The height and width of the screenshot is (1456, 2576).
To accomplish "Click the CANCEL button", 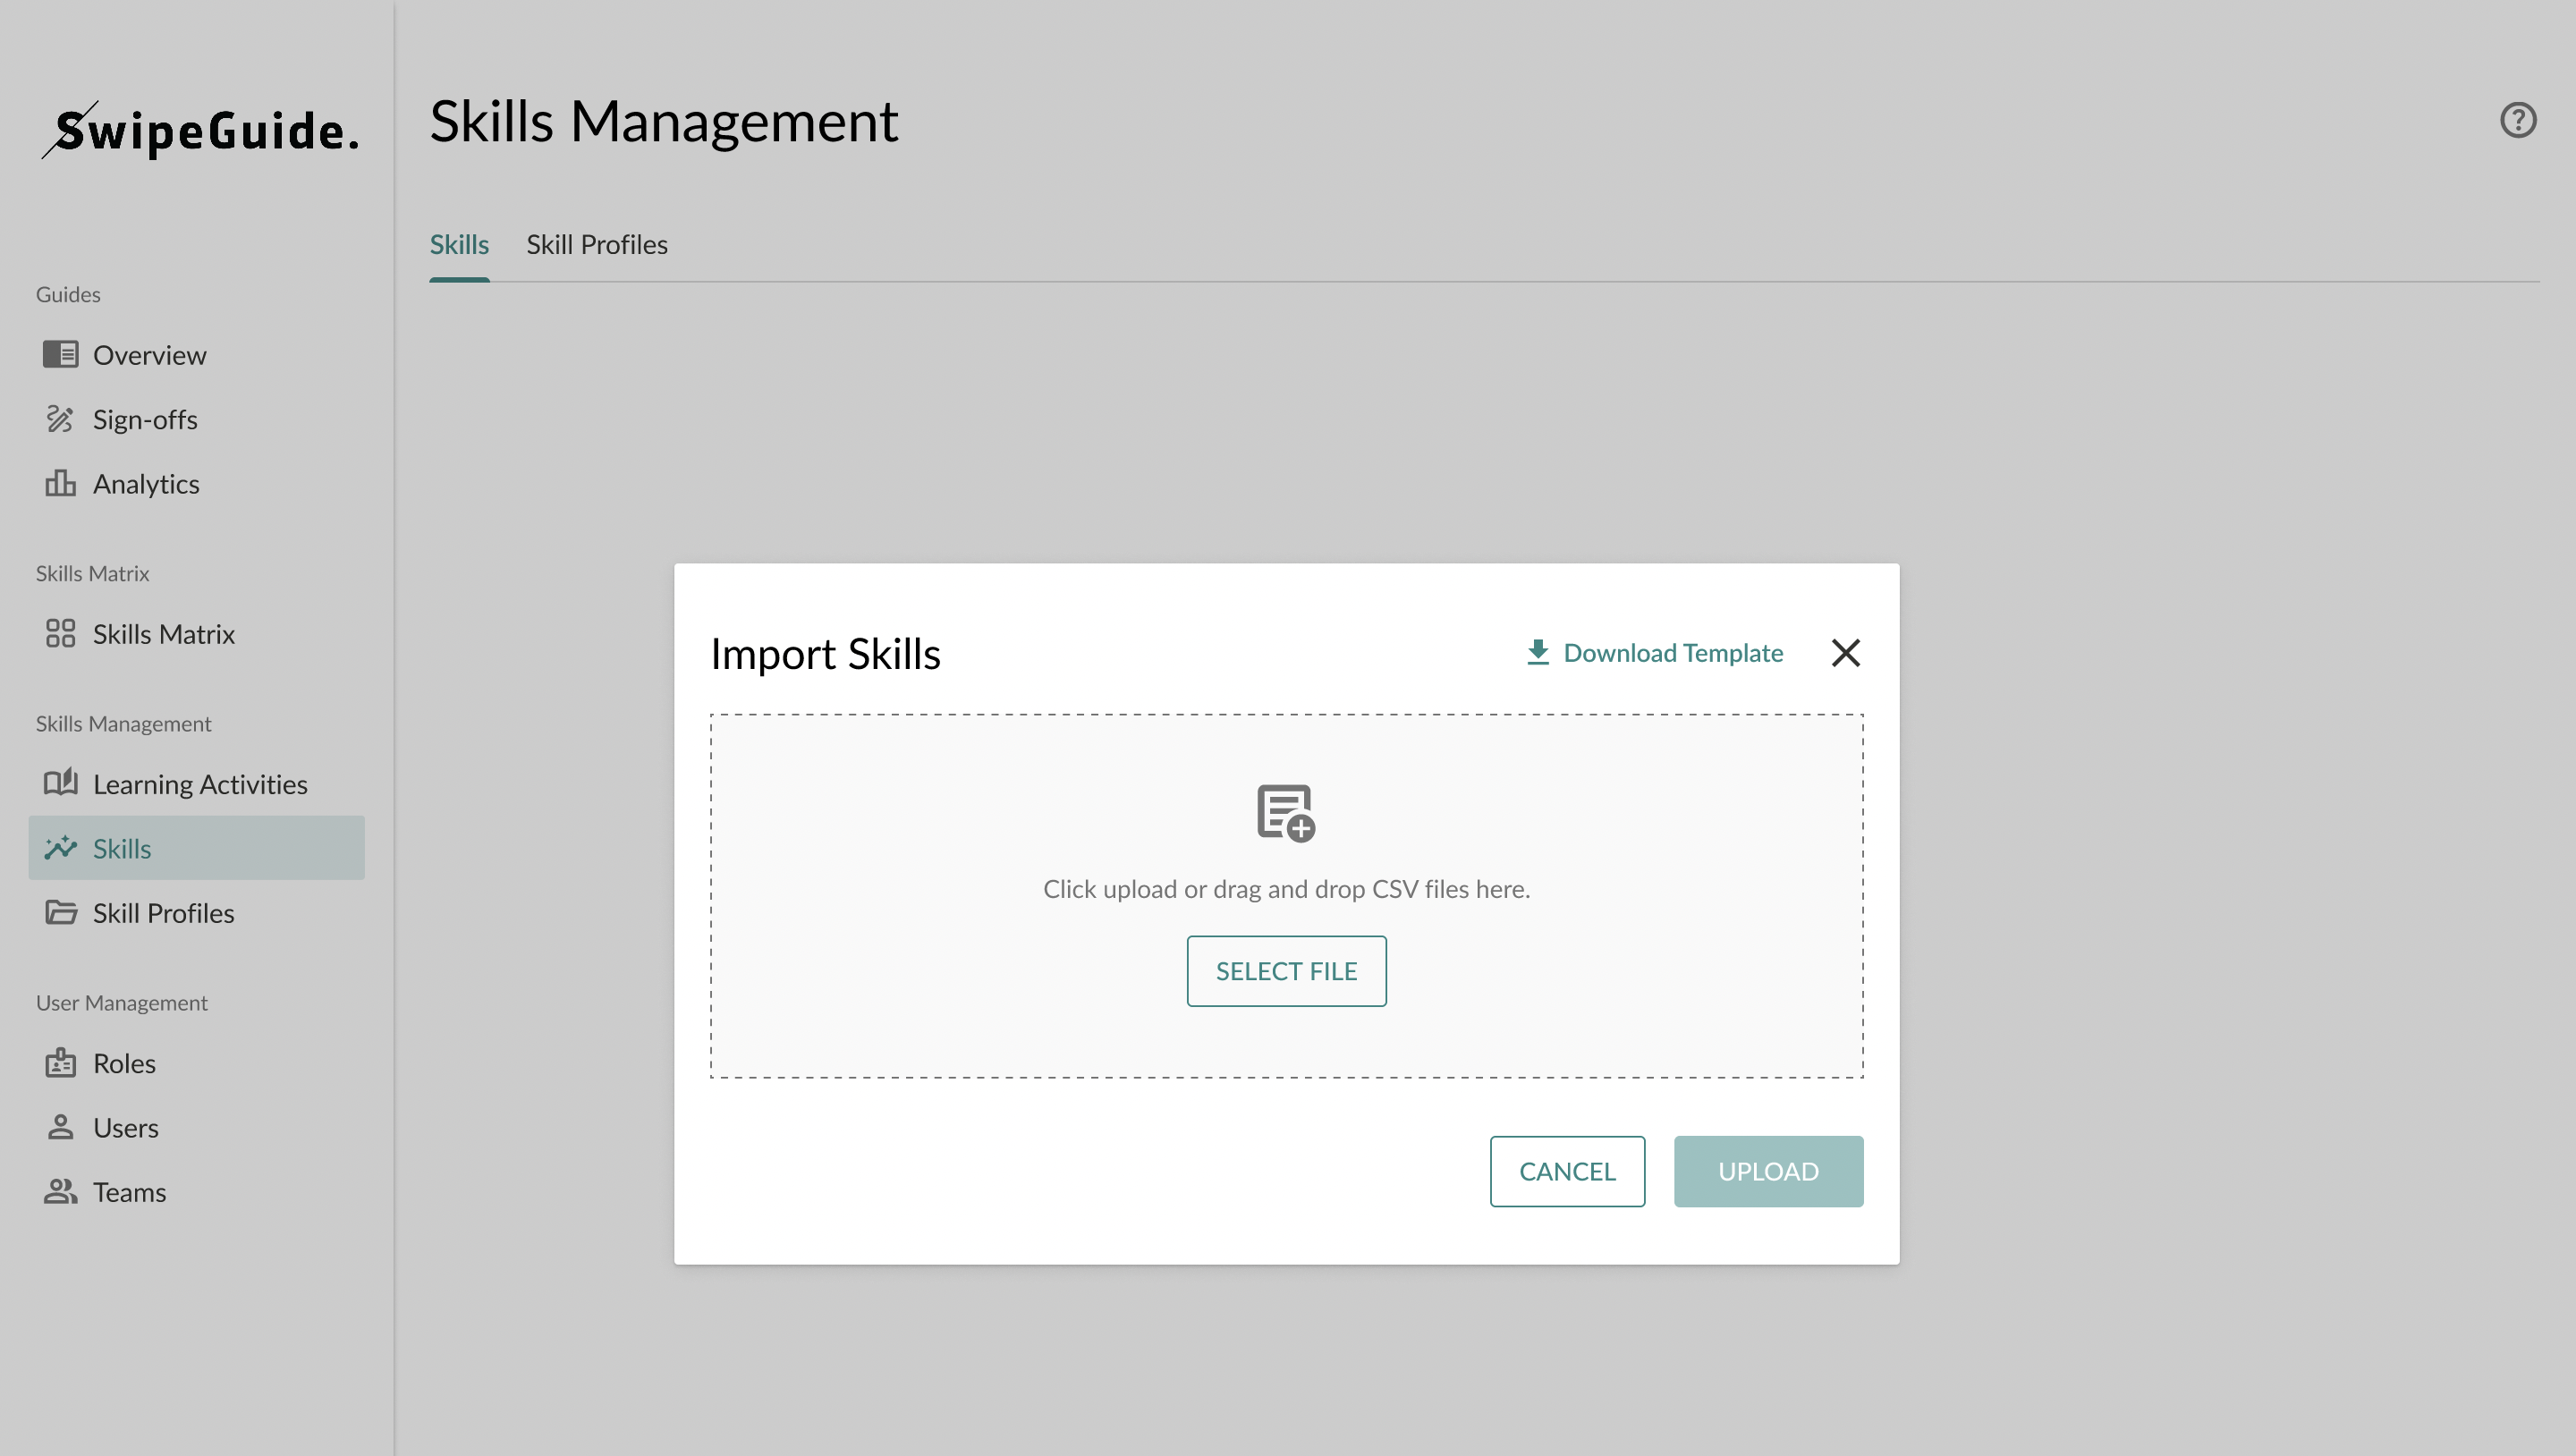I will pyautogui.click(x=1566, y=1171).
